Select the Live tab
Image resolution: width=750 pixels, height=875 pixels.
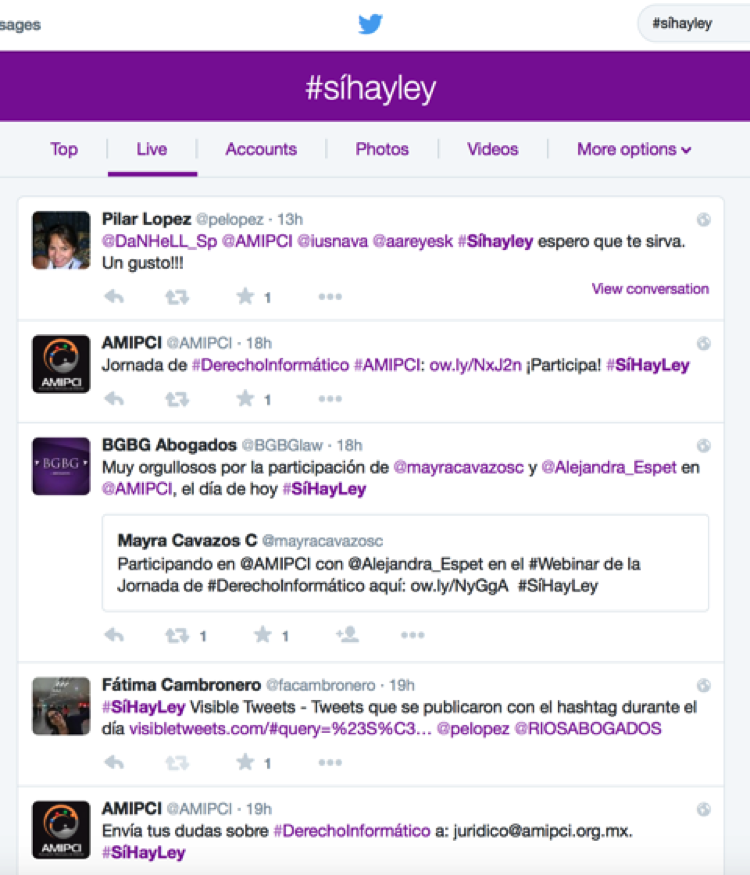pos(152,149)
